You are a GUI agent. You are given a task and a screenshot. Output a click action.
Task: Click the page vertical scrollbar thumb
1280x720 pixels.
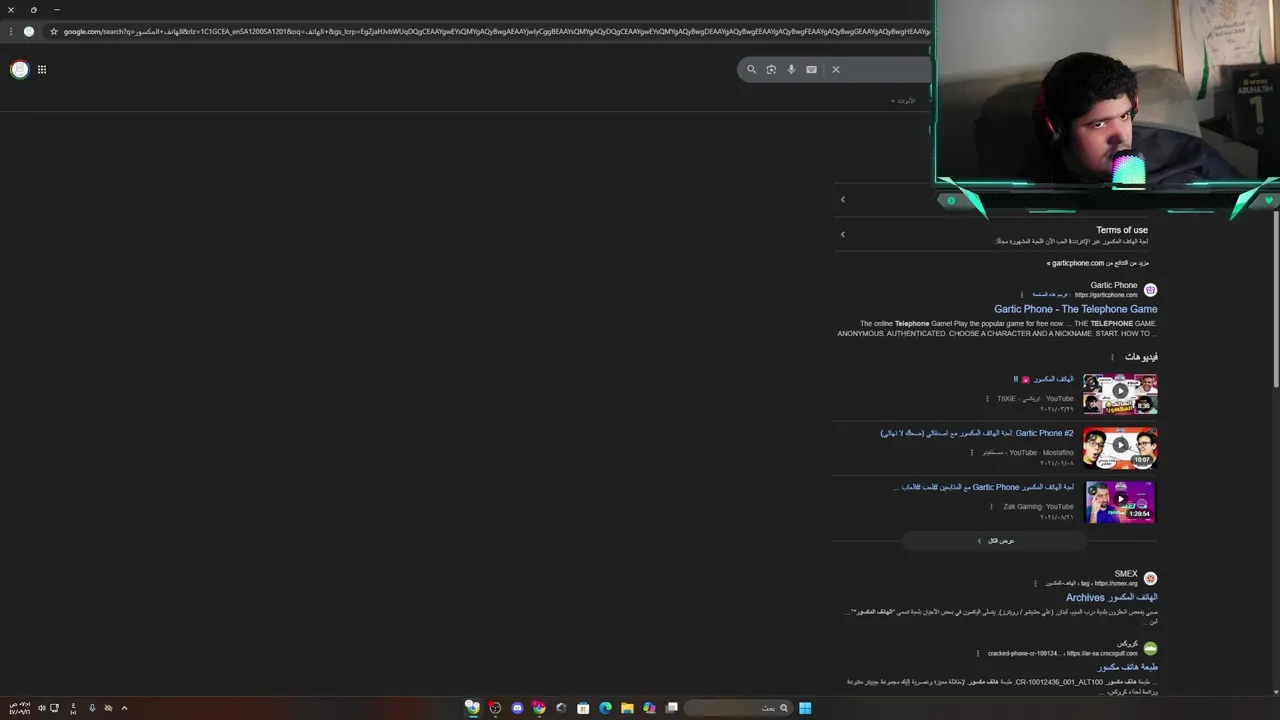1275,299
